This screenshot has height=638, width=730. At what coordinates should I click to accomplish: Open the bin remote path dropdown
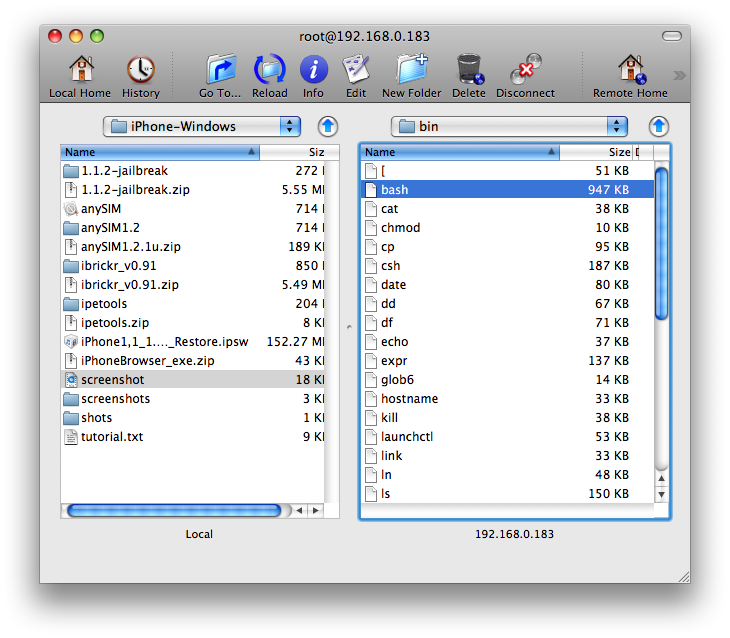[x=509, y=126]
